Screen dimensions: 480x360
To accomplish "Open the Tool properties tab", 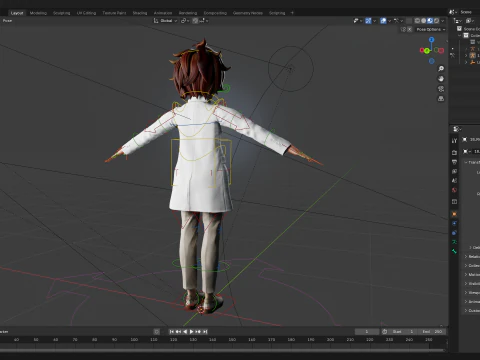I will [x=454, y=141].
